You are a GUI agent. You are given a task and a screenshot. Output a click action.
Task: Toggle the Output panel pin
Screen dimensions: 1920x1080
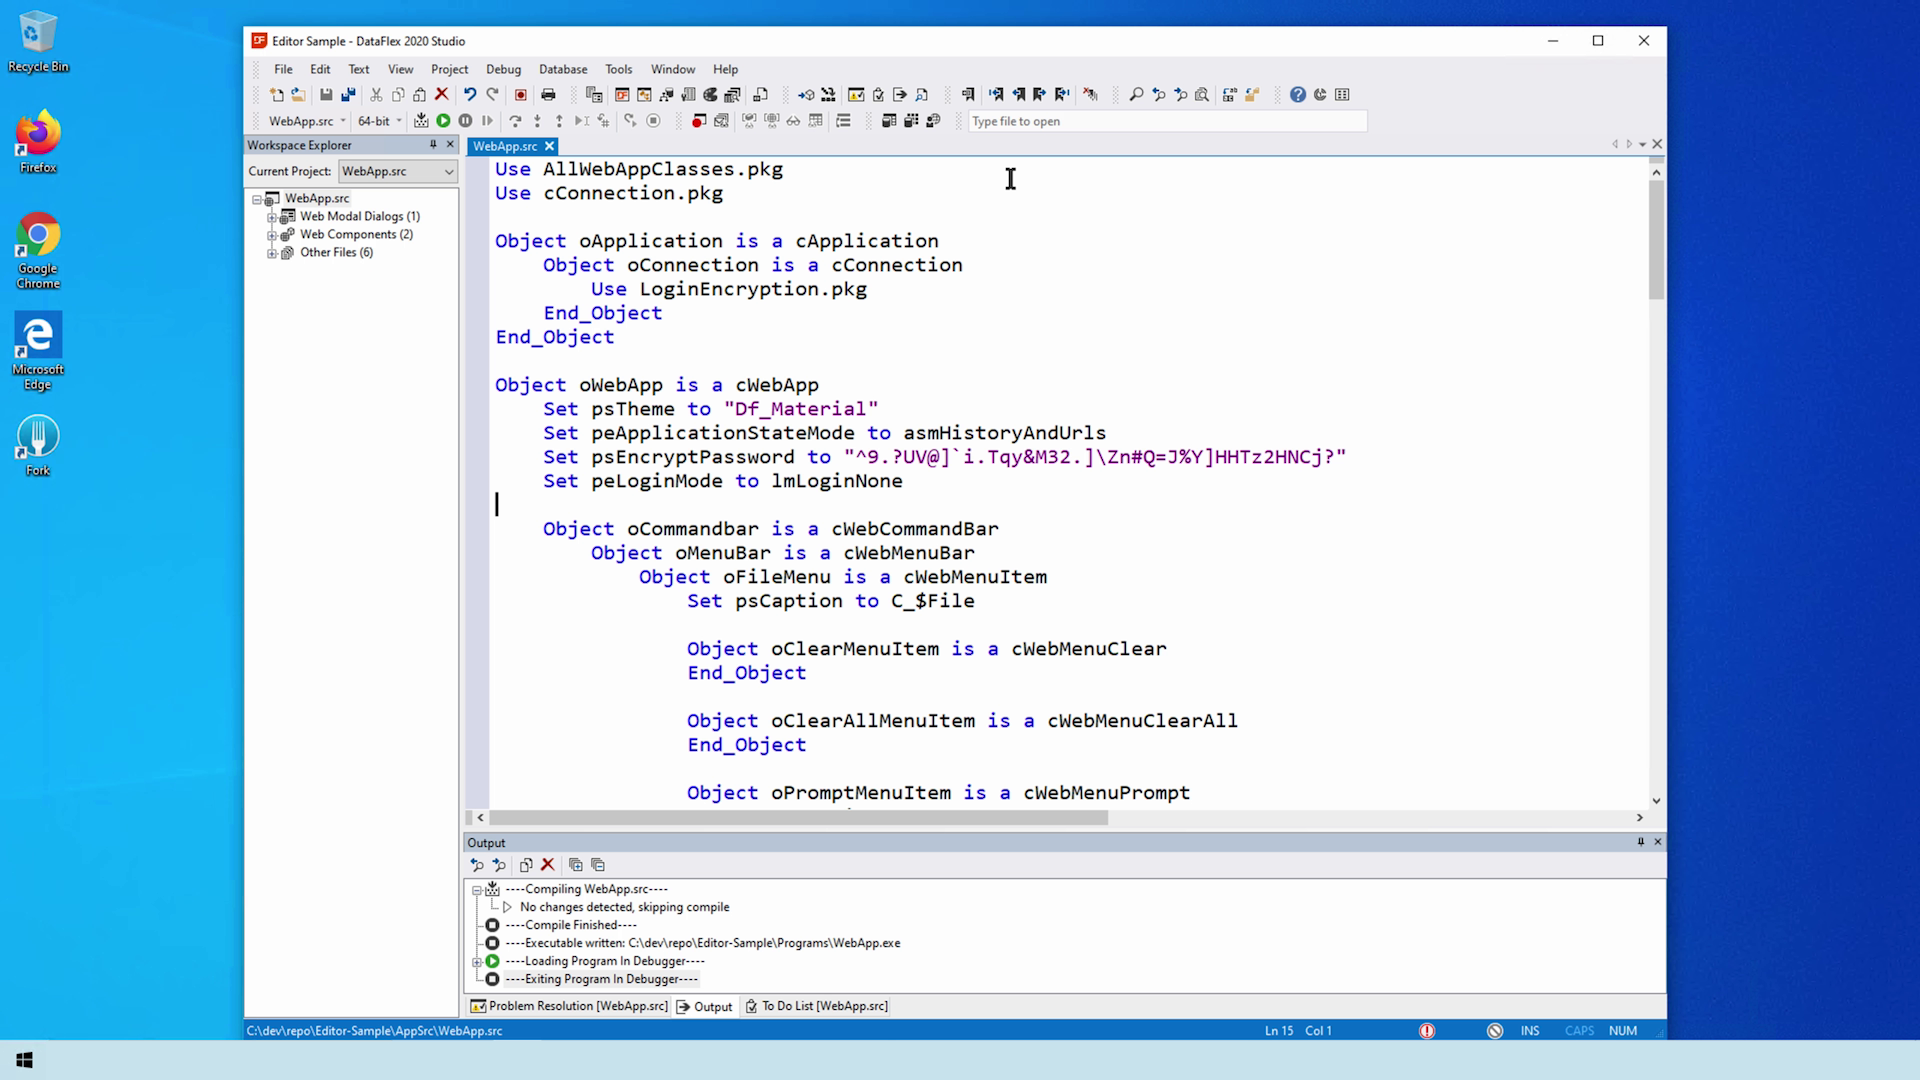tap(1640, 842)
